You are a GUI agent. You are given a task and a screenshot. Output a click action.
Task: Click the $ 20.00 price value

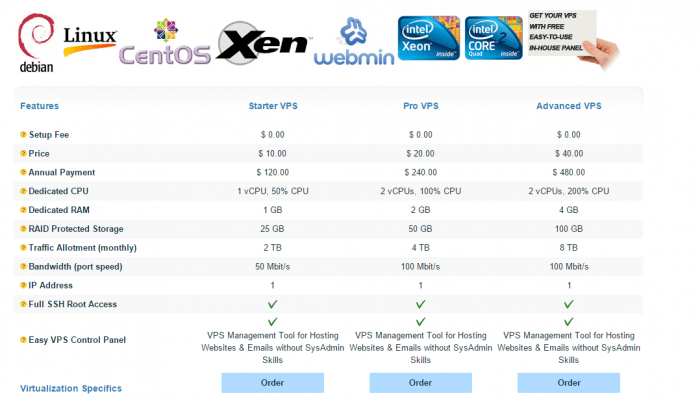click(x=421, y=153)
